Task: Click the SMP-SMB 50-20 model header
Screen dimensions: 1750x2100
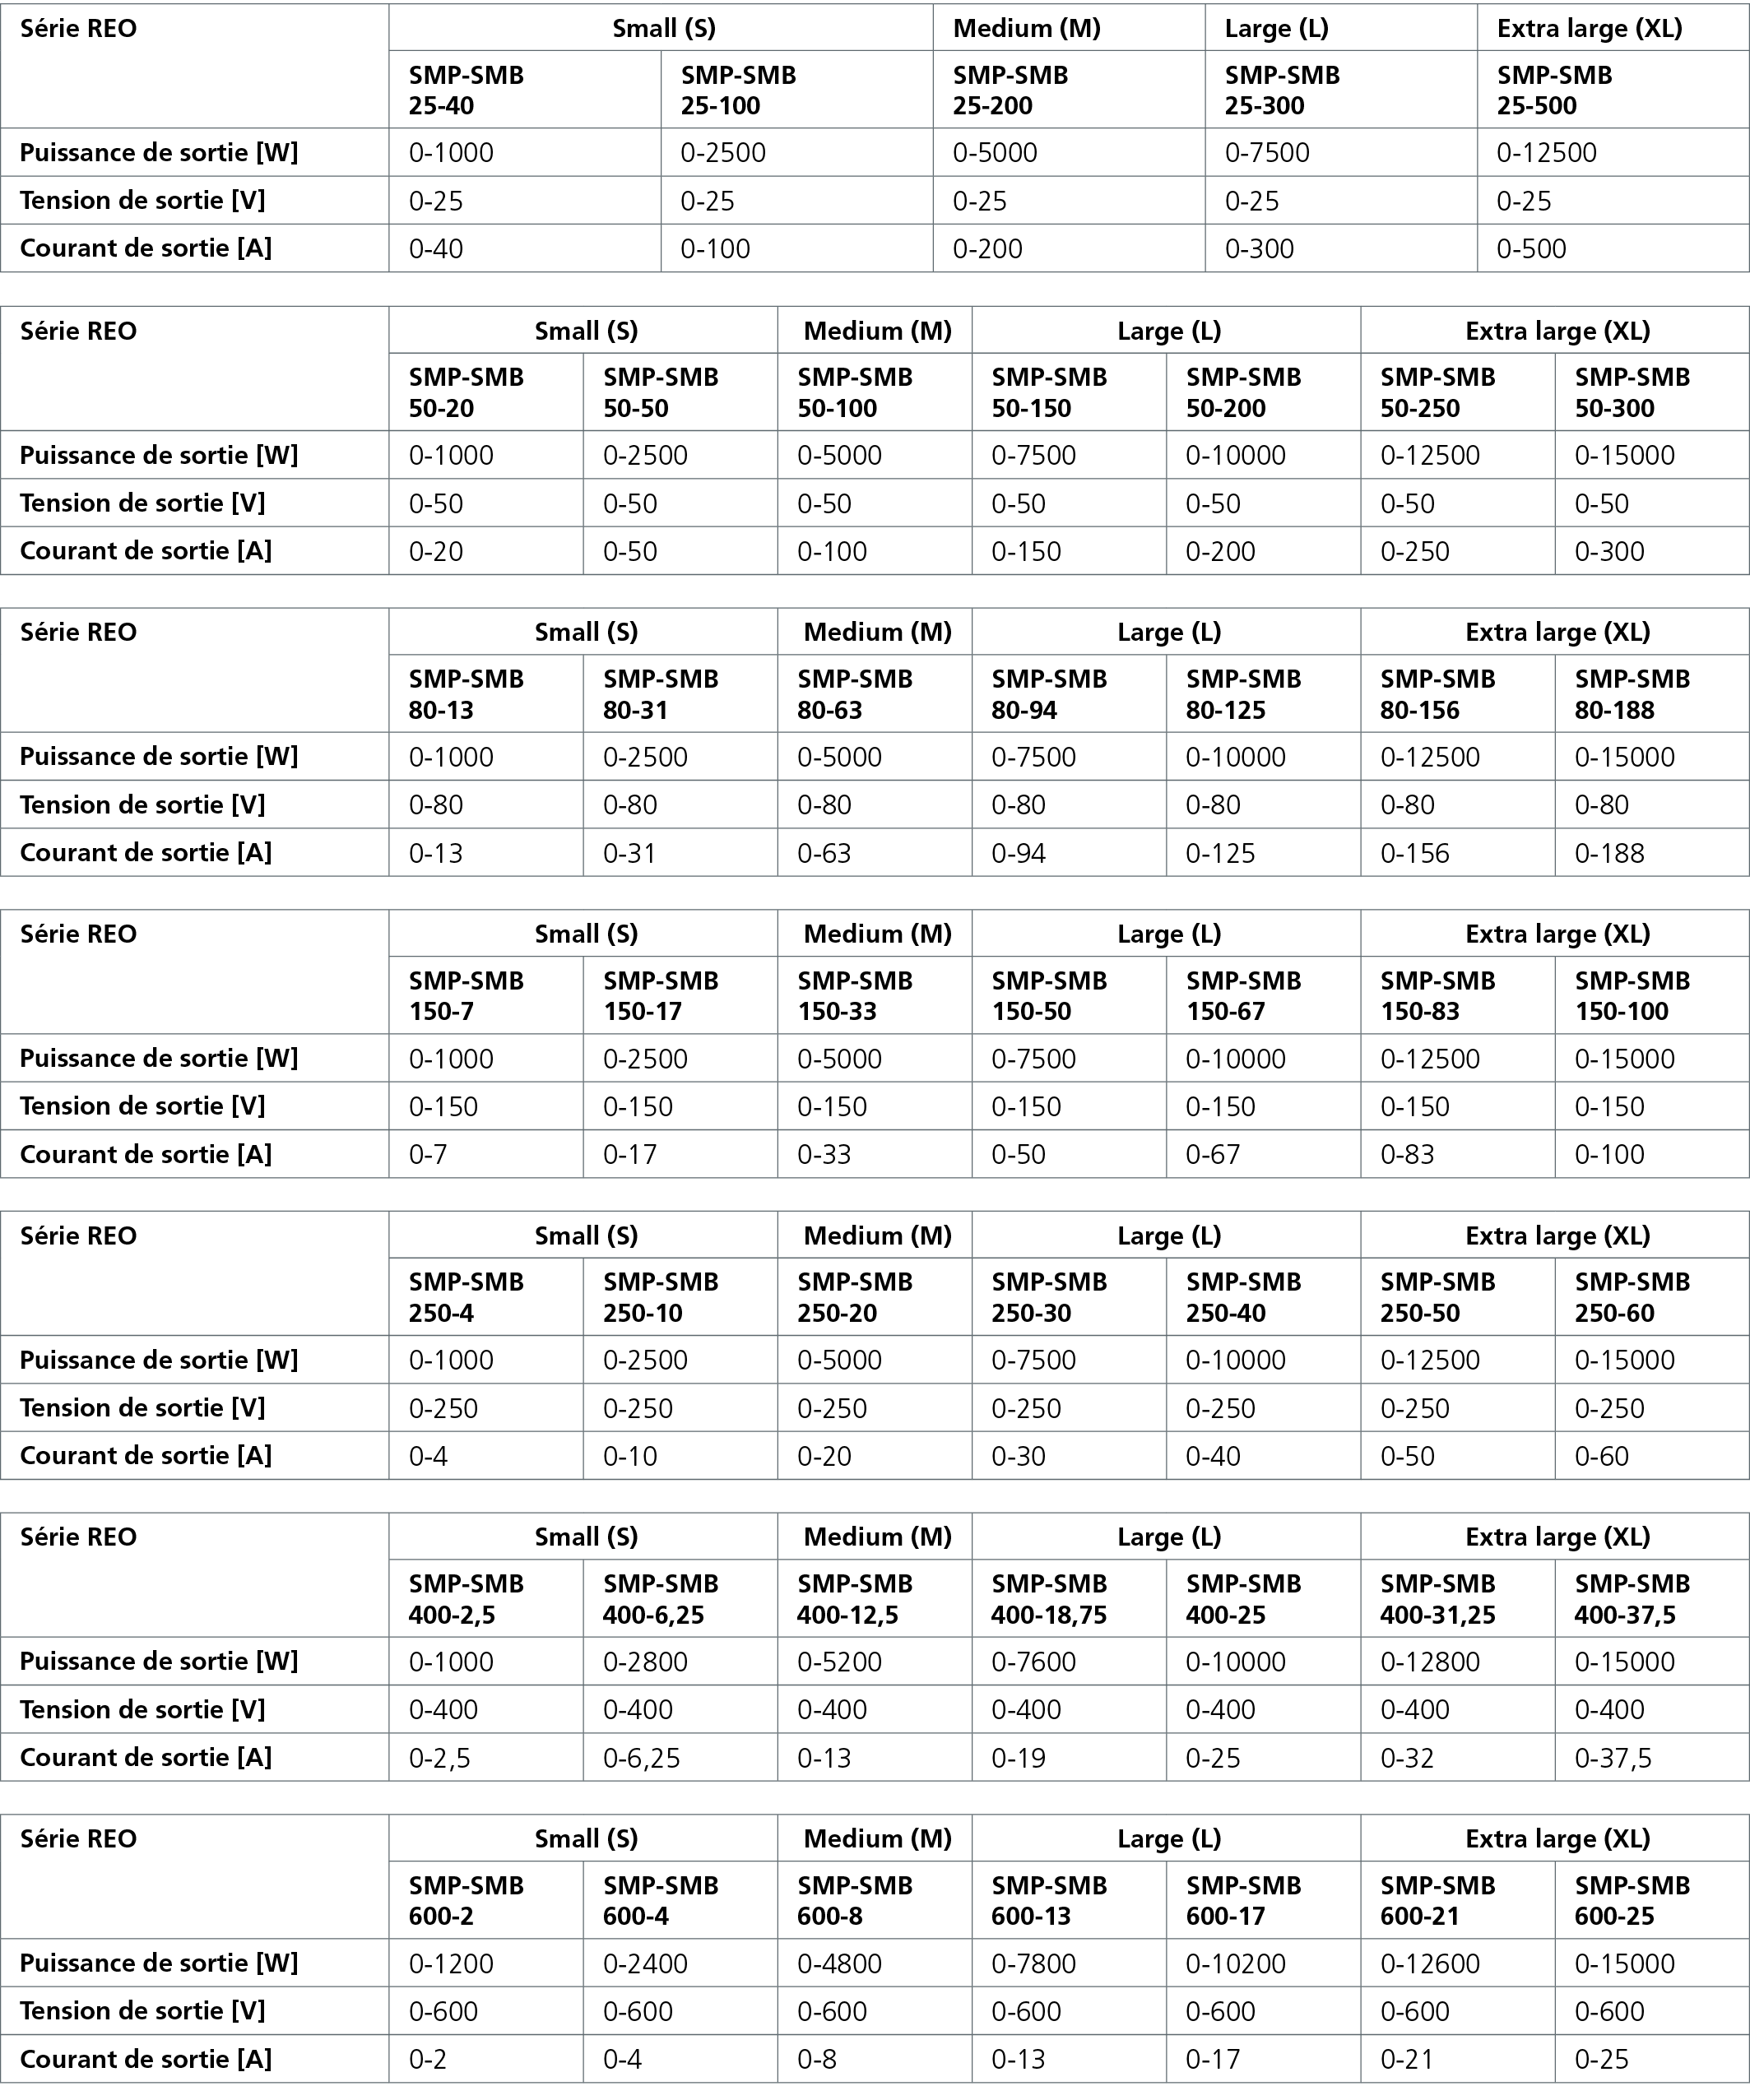Action: tap(466, 392)
